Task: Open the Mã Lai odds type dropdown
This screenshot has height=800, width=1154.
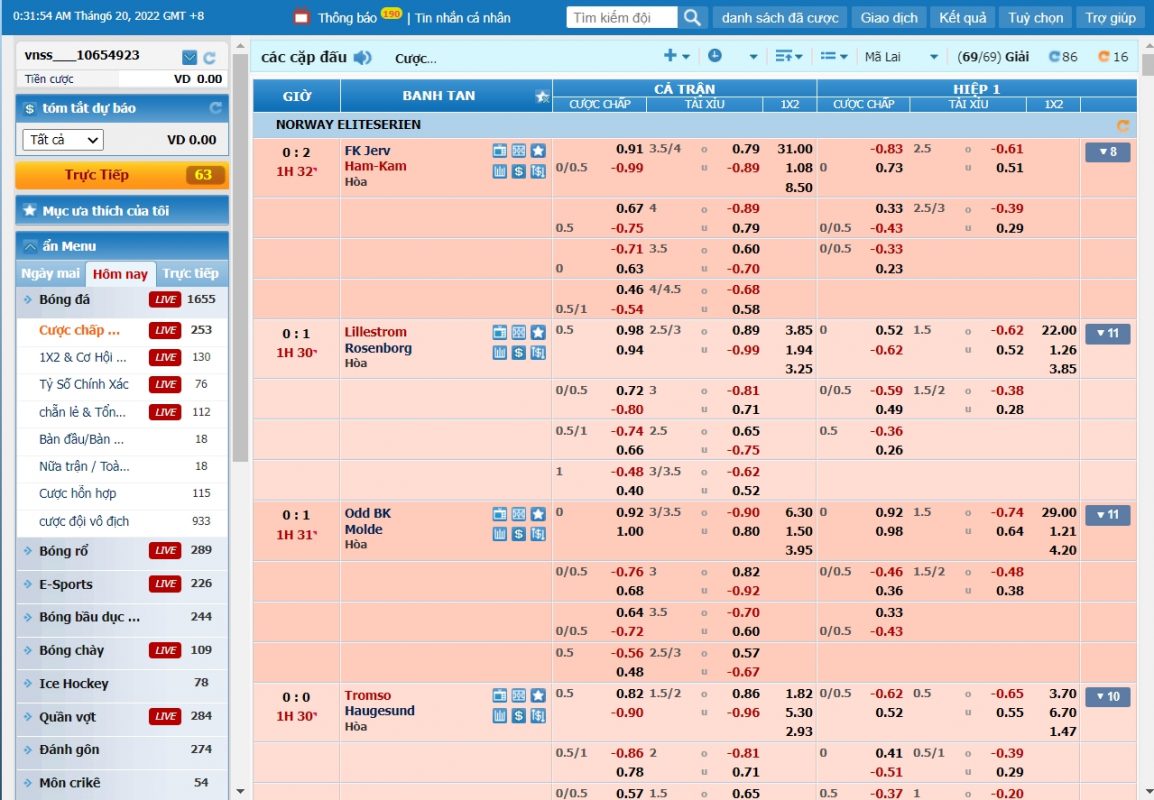Action: click(901, 57)
